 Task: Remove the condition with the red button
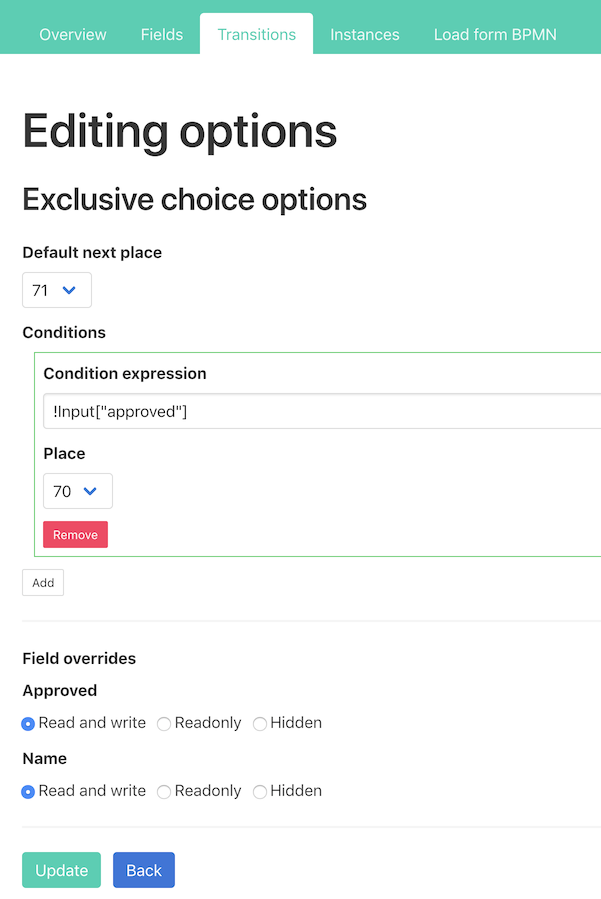point(75,535)
